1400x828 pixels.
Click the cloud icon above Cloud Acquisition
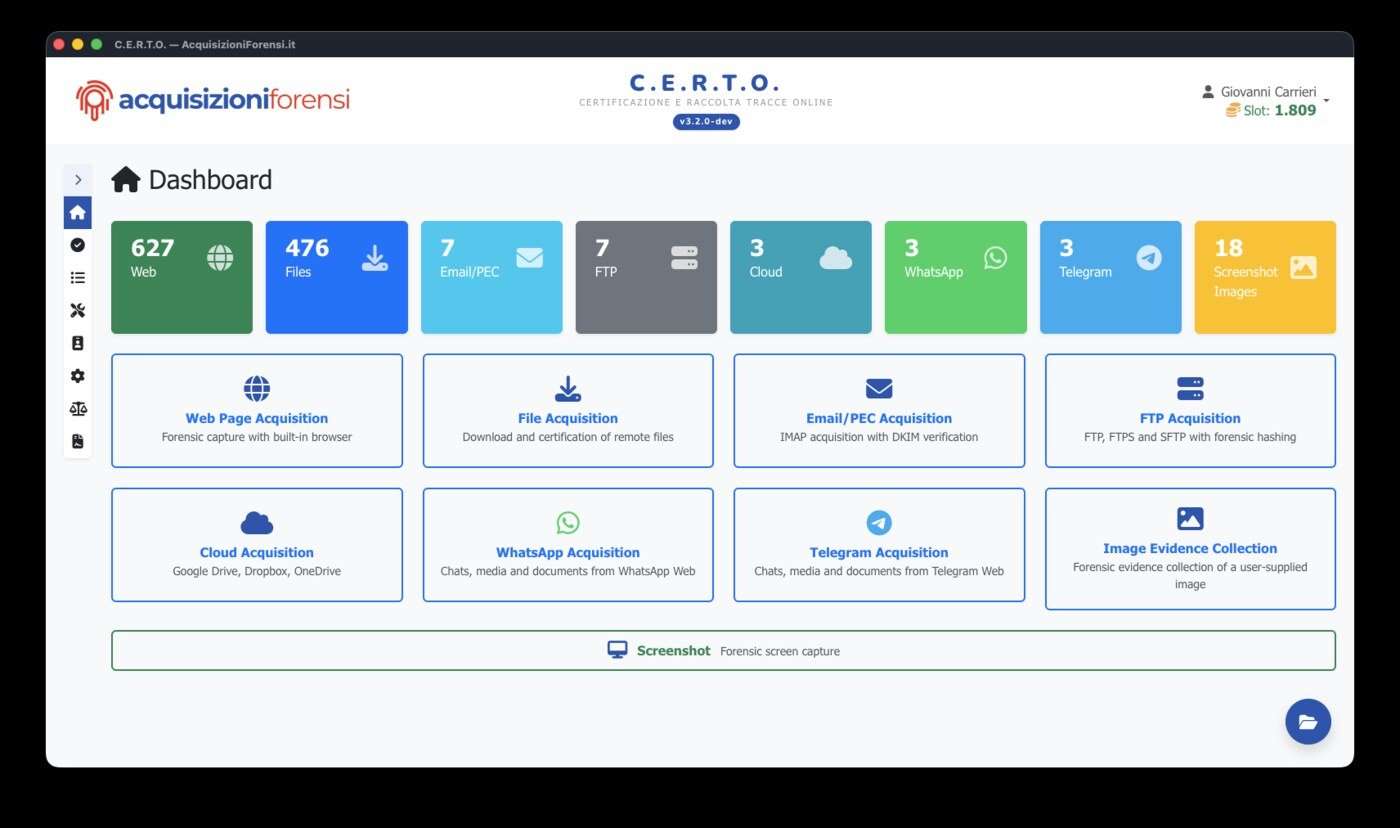[x=257, y=523]
